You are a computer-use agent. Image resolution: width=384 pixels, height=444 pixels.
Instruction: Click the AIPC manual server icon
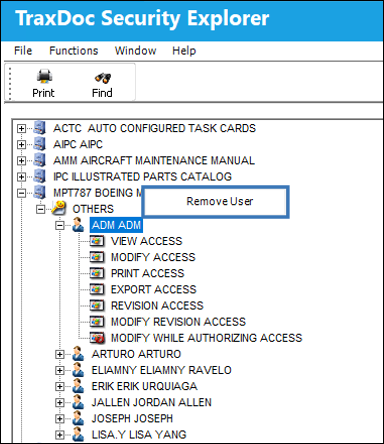coord(40,144)
